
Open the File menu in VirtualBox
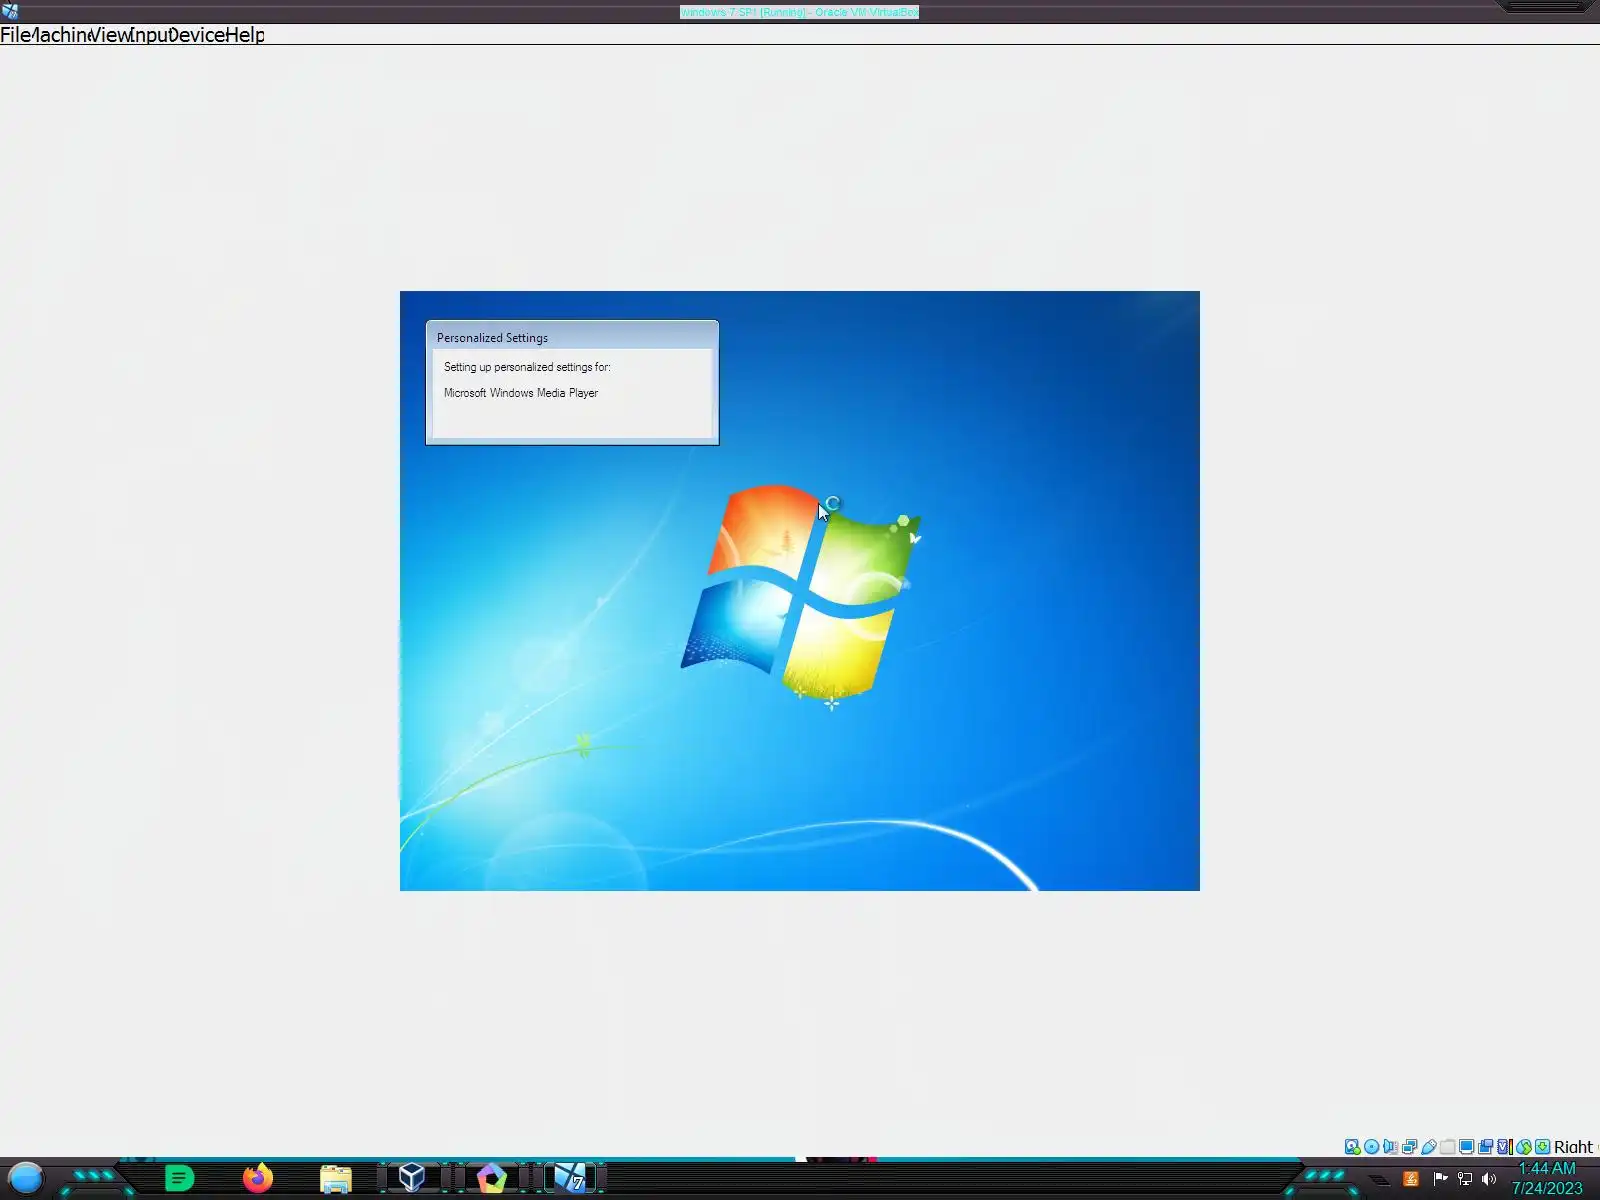[x=14, y=35]
